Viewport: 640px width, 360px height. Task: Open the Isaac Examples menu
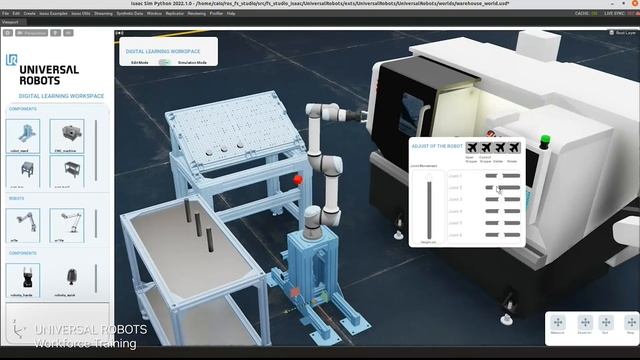click(x=53, y=13)
